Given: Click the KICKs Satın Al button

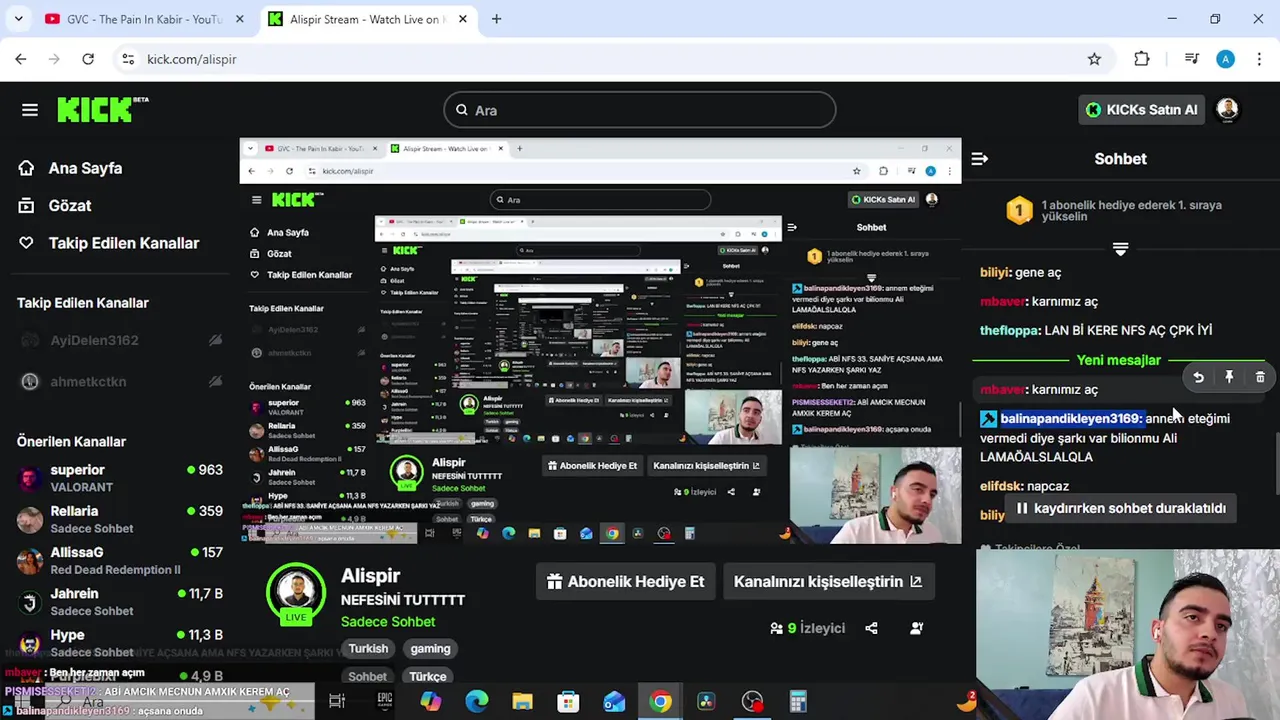Looking at the screenshot, I should click(x=1141, y=110).
